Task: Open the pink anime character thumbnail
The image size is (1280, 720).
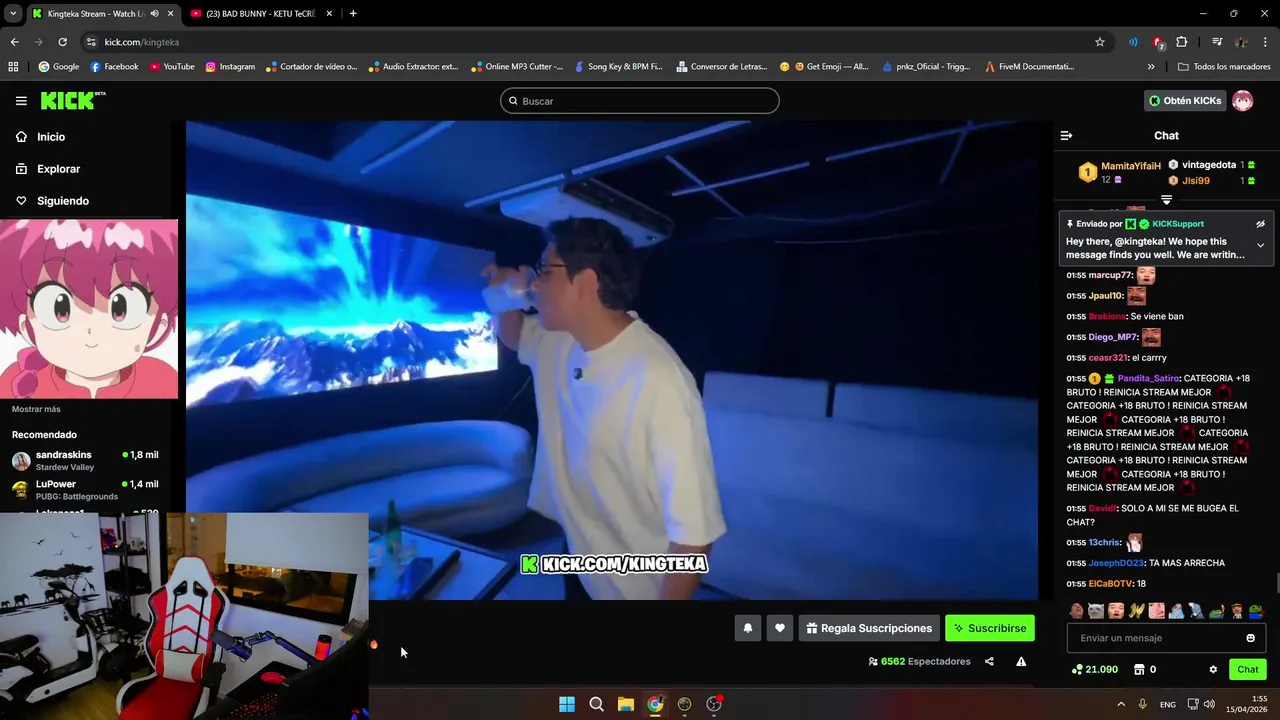Action: (89, 309)
